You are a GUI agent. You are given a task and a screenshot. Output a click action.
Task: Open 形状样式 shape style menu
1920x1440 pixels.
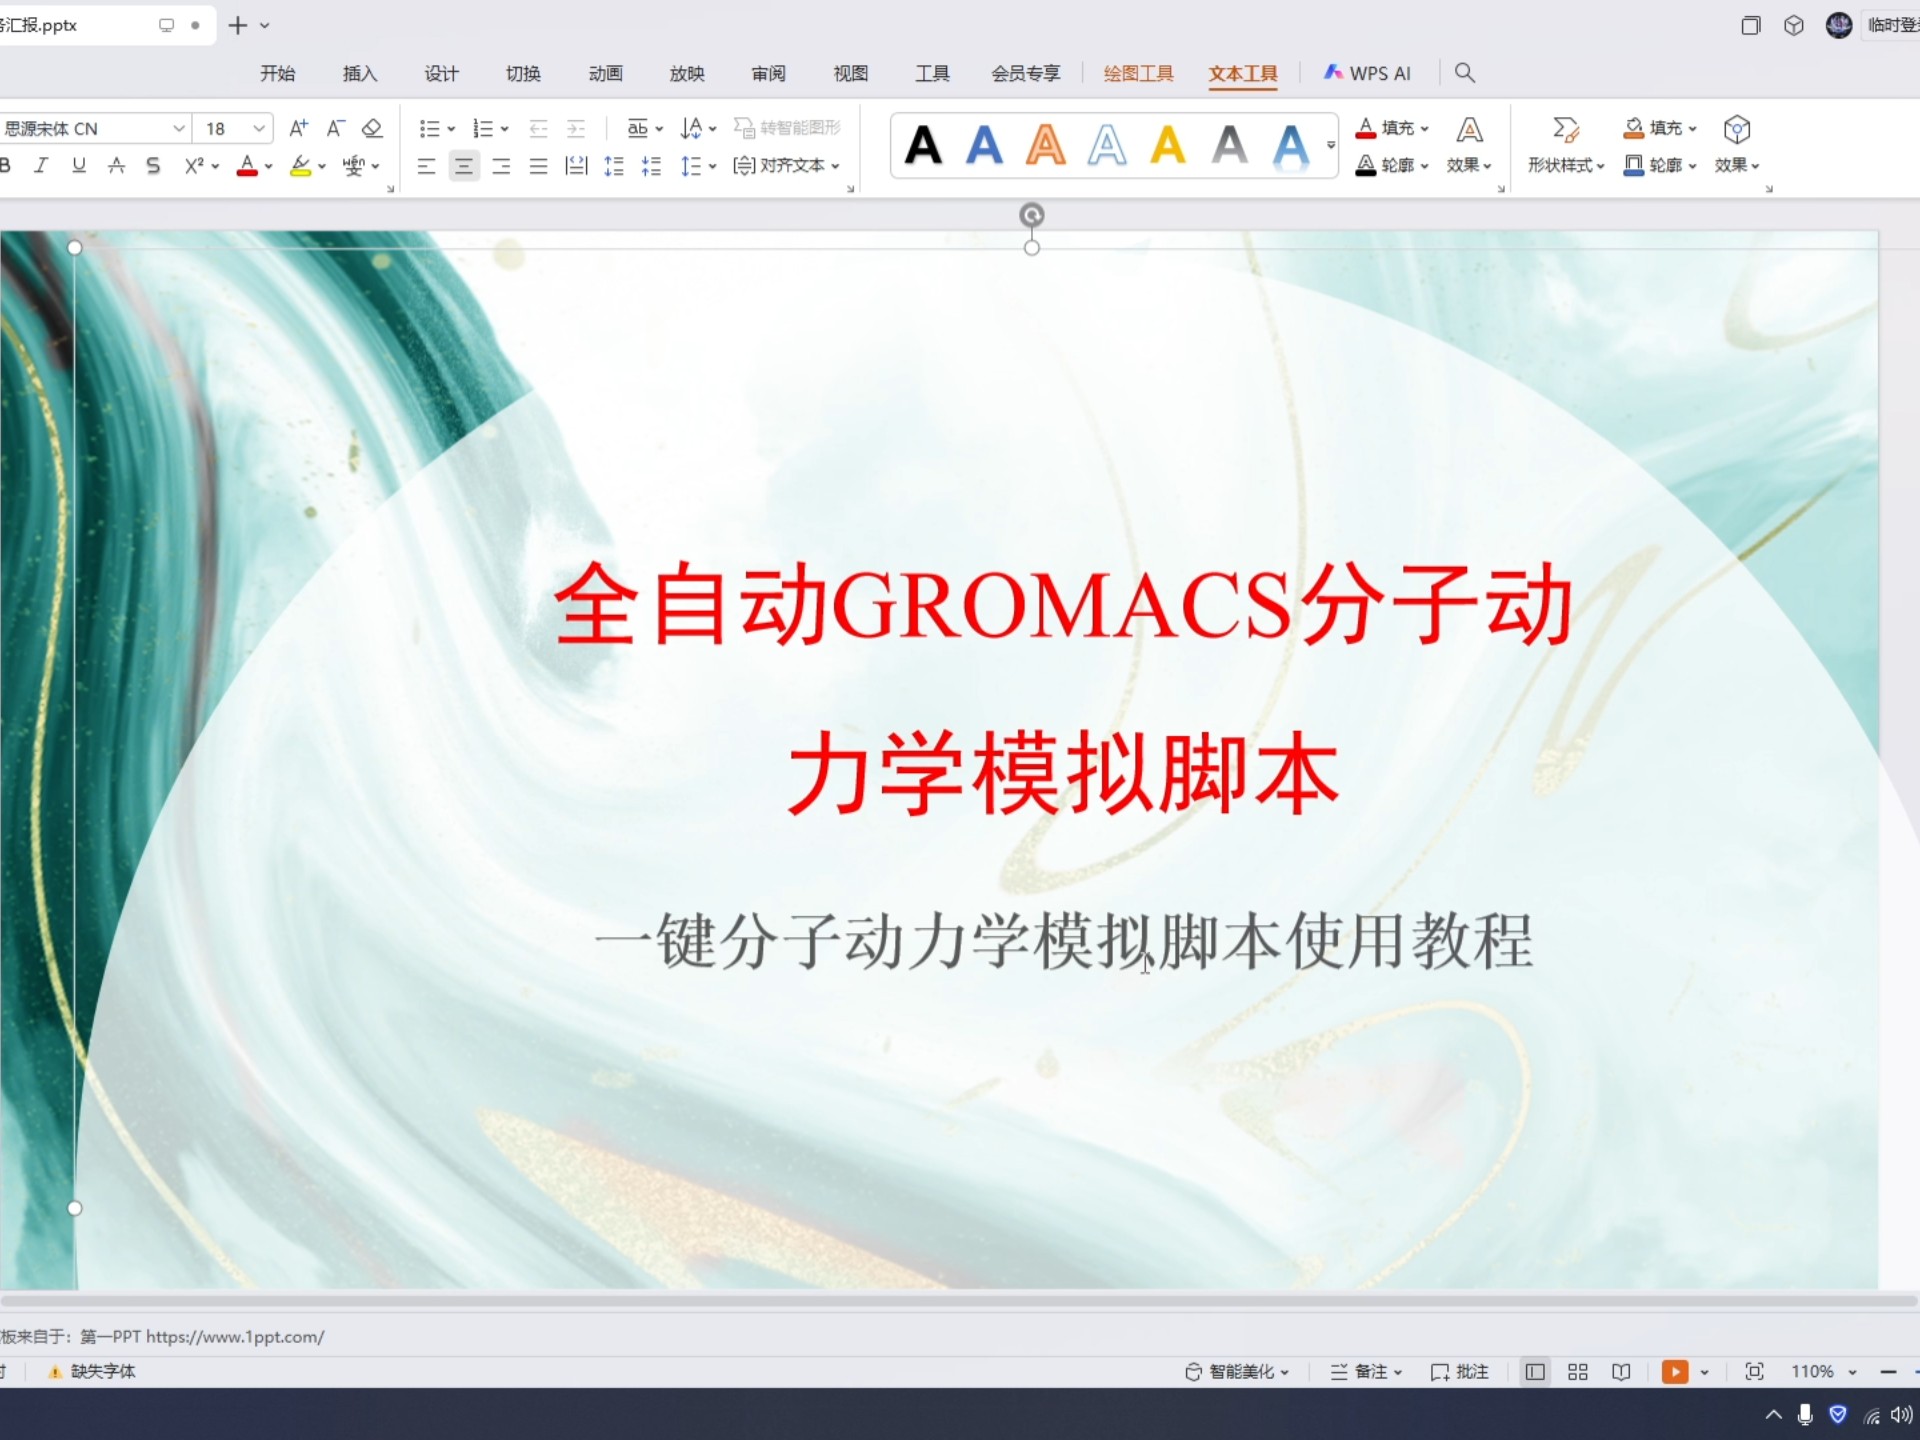pos(1566,146)
